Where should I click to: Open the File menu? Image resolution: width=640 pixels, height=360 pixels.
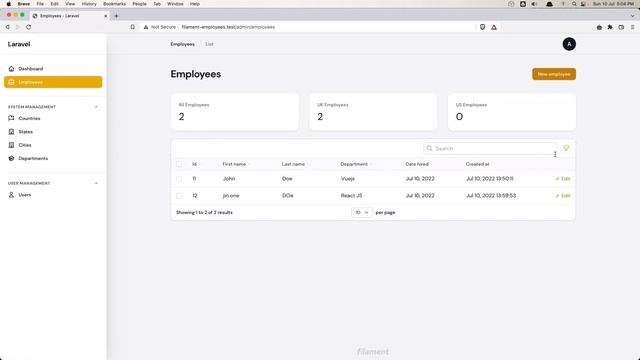[40, 4]
